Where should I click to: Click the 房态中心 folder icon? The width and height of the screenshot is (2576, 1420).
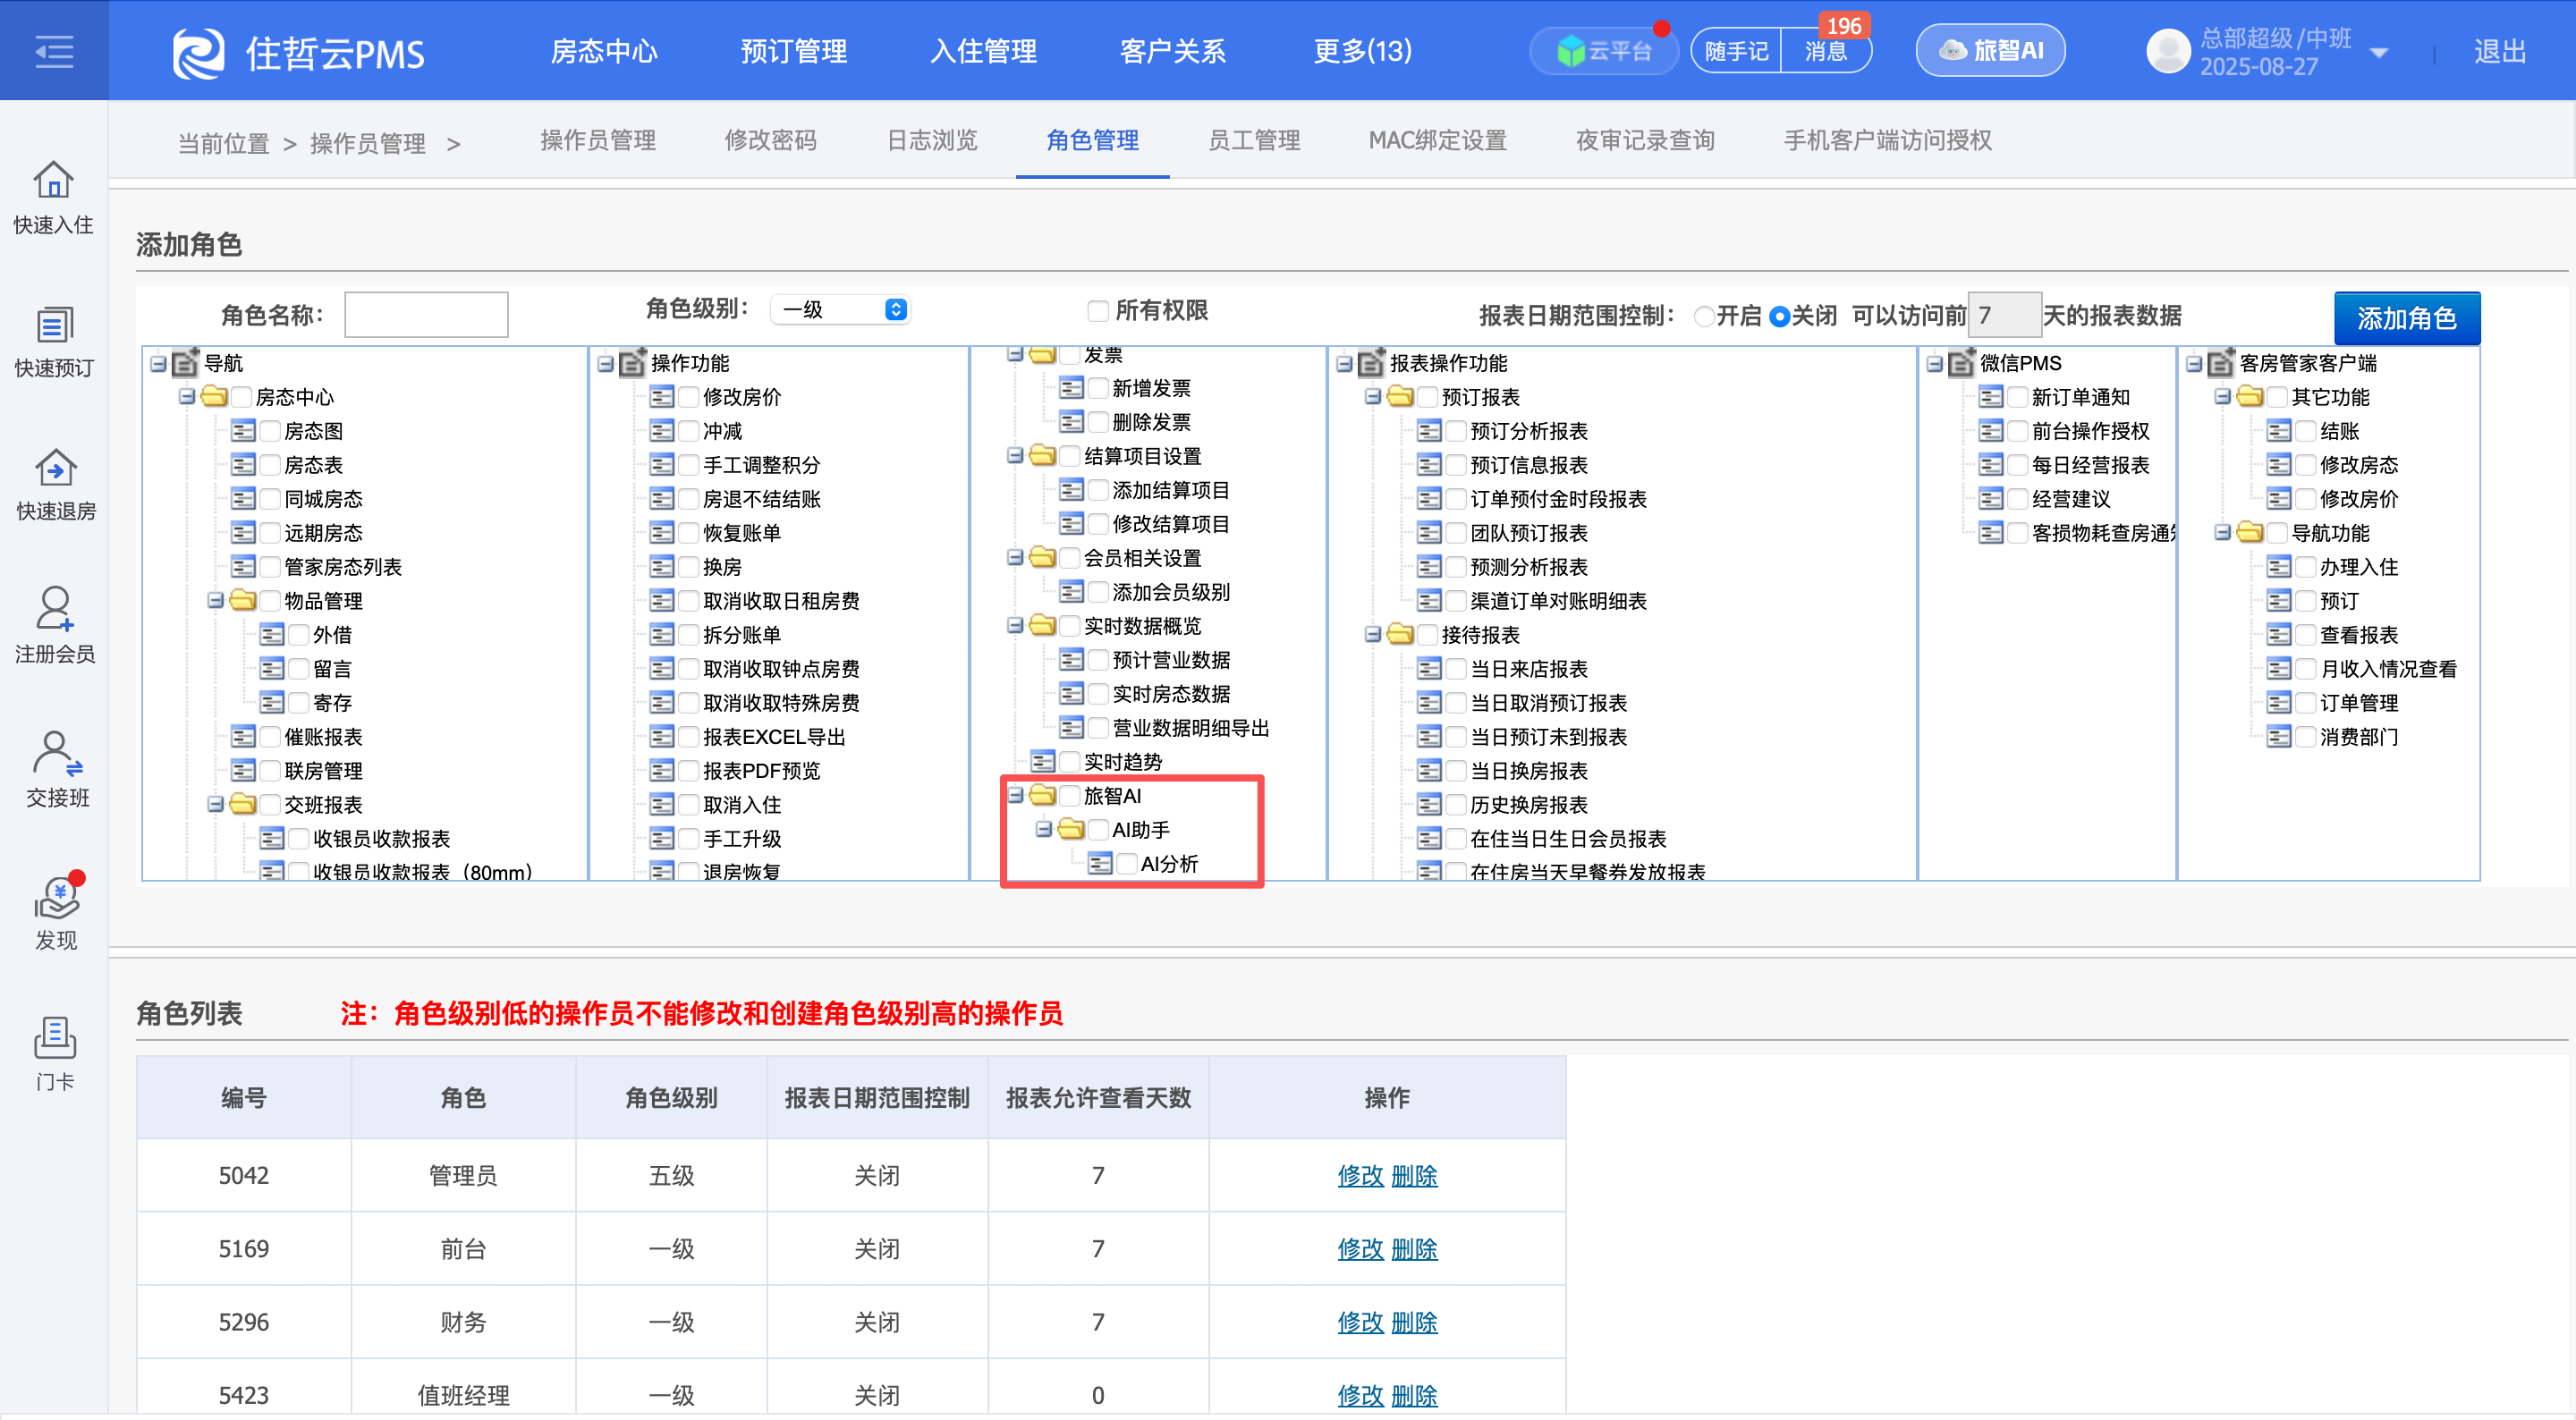[x=214, y=397]
